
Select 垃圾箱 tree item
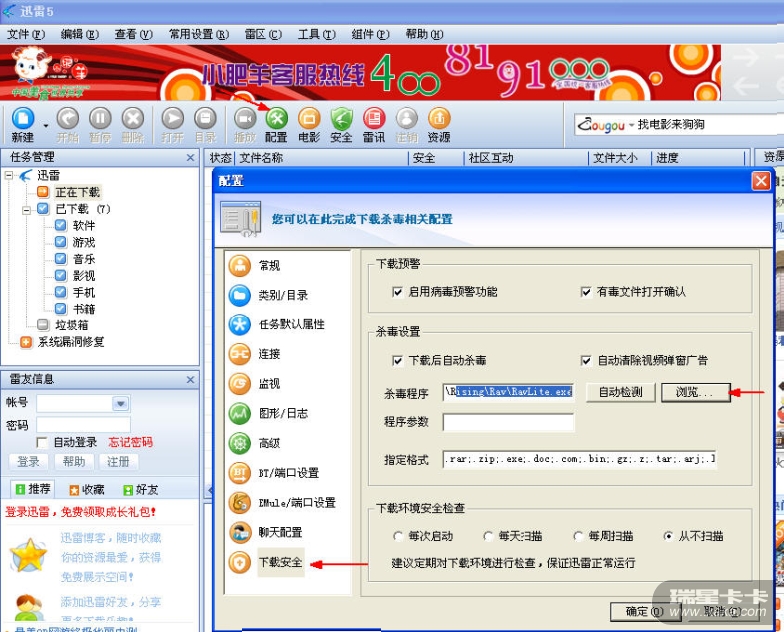(72, 326)
